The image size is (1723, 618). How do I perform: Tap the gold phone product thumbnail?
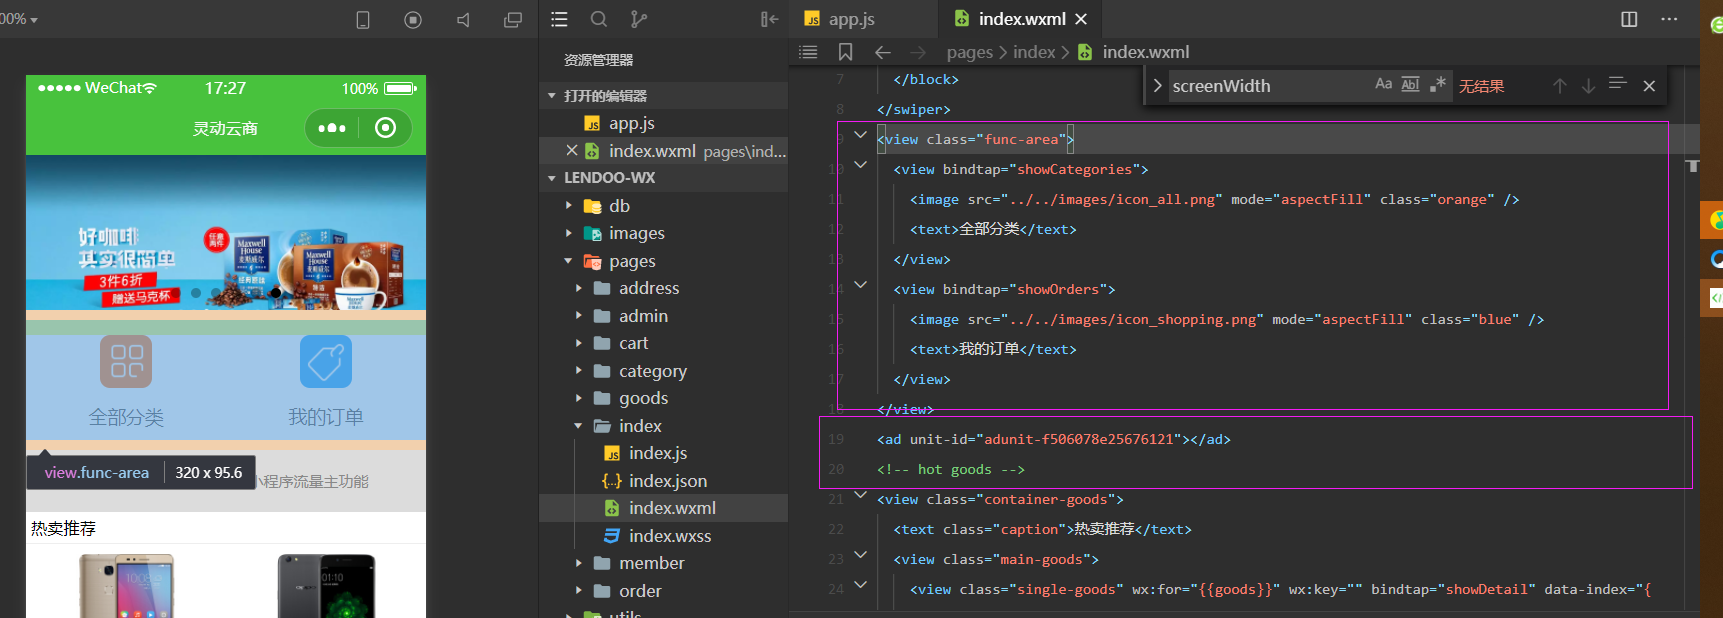pos(126,586)
